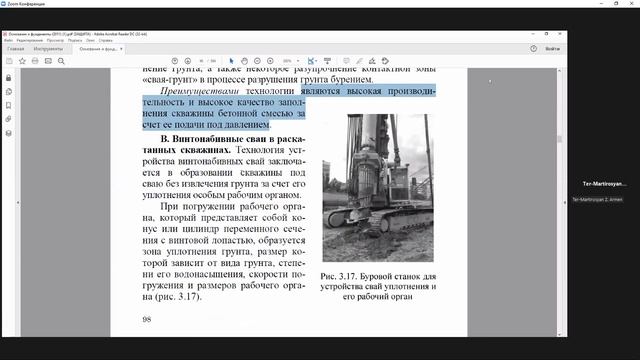This screenshot has height=360, width=640.
Task: Go to next page arrow icon
Action: (x=188, y=61)
